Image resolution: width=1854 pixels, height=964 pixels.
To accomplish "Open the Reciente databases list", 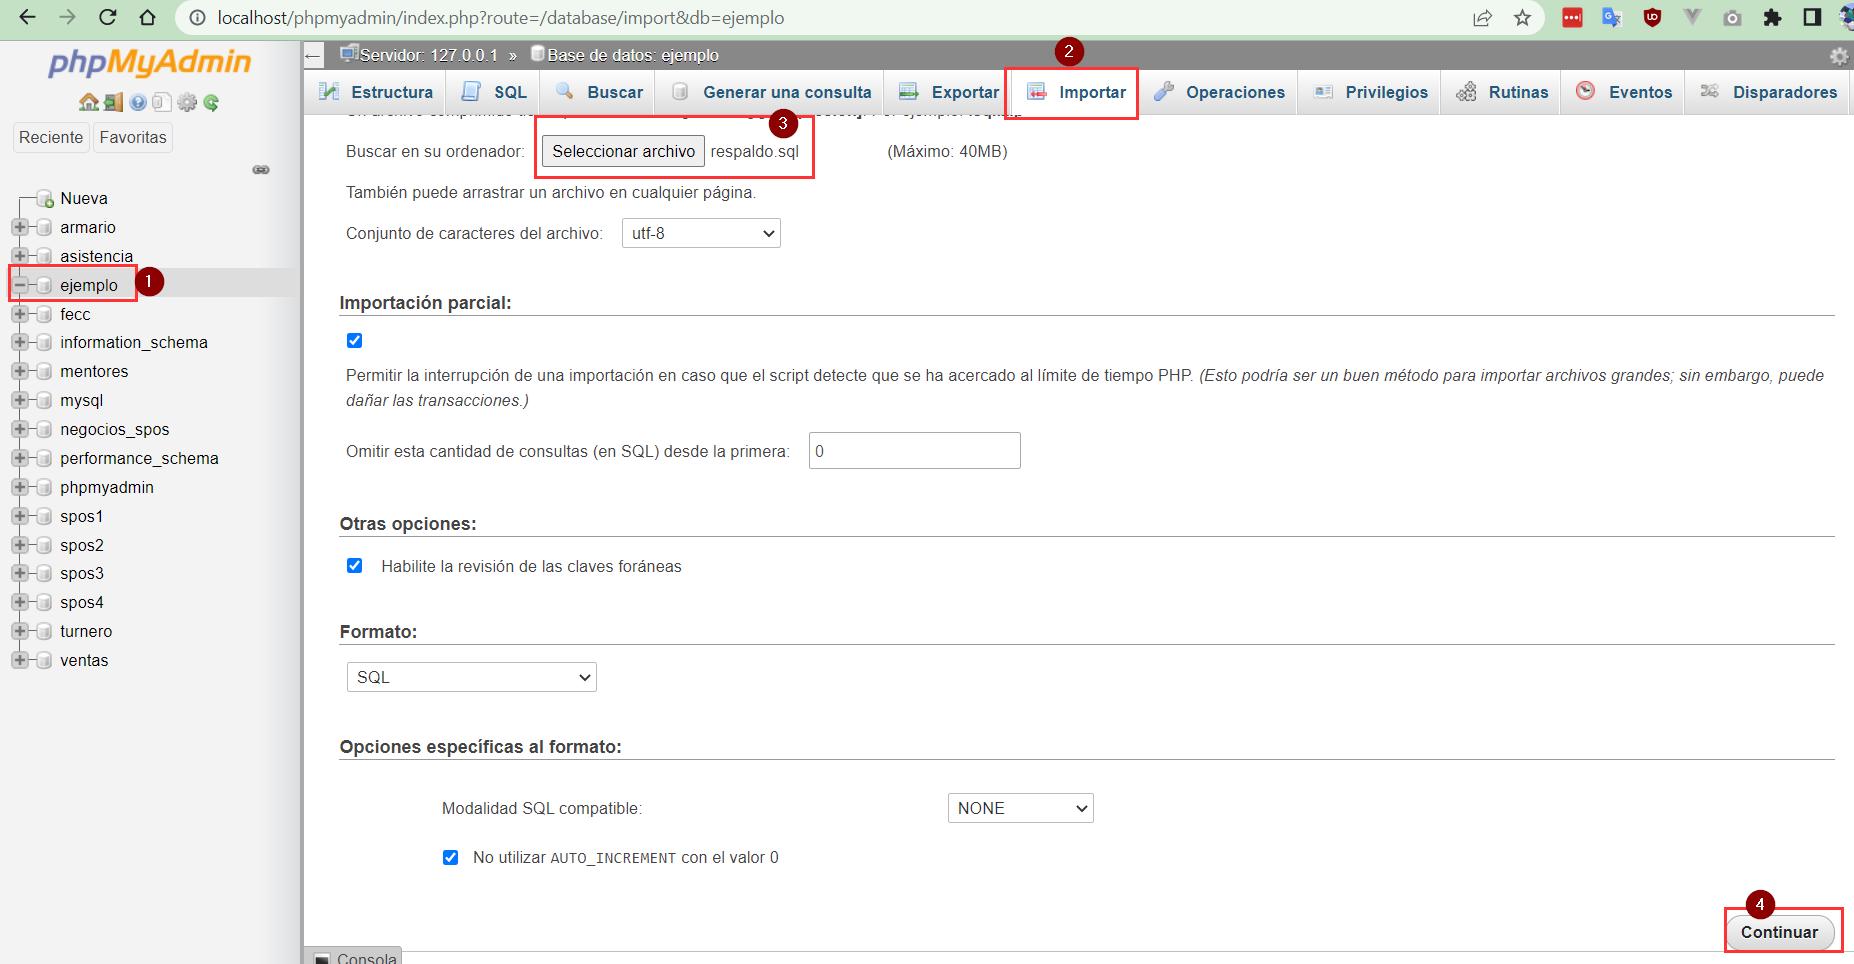I will (51, 137).
